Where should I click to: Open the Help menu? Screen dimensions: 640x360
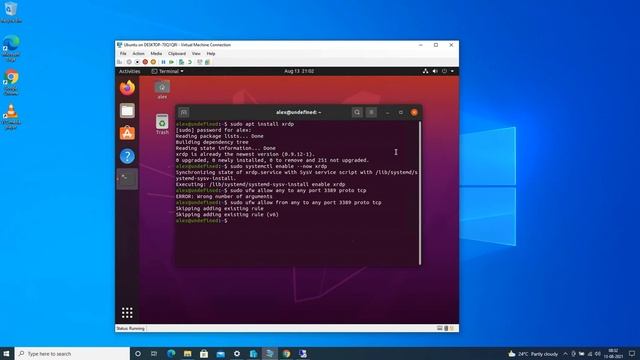click(x=211, y=53)
